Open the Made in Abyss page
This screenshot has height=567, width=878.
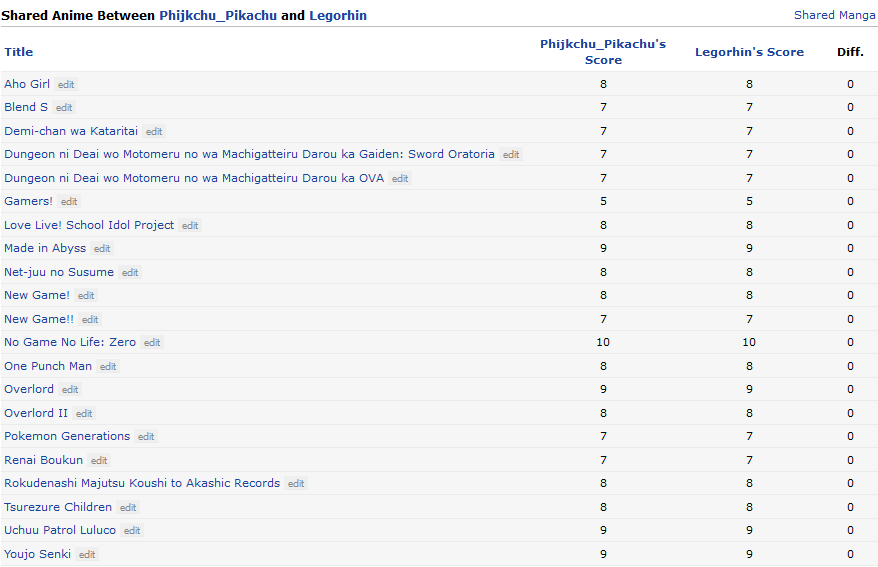(45, 248)
